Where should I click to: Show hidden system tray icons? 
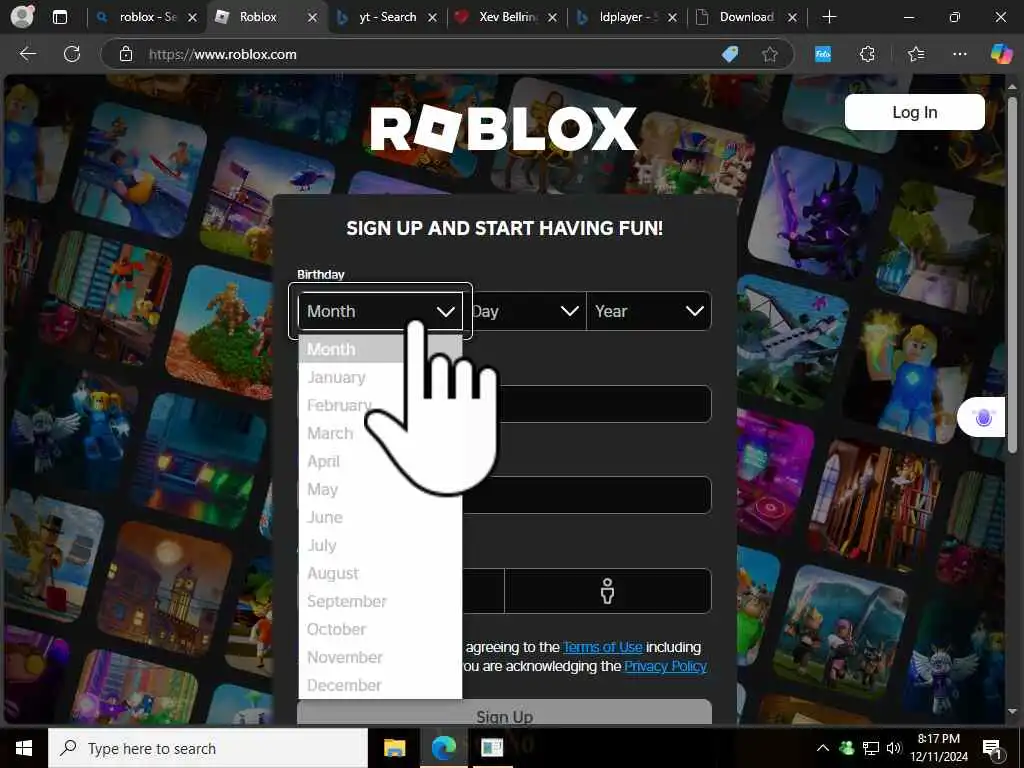(x=822, y=748)
